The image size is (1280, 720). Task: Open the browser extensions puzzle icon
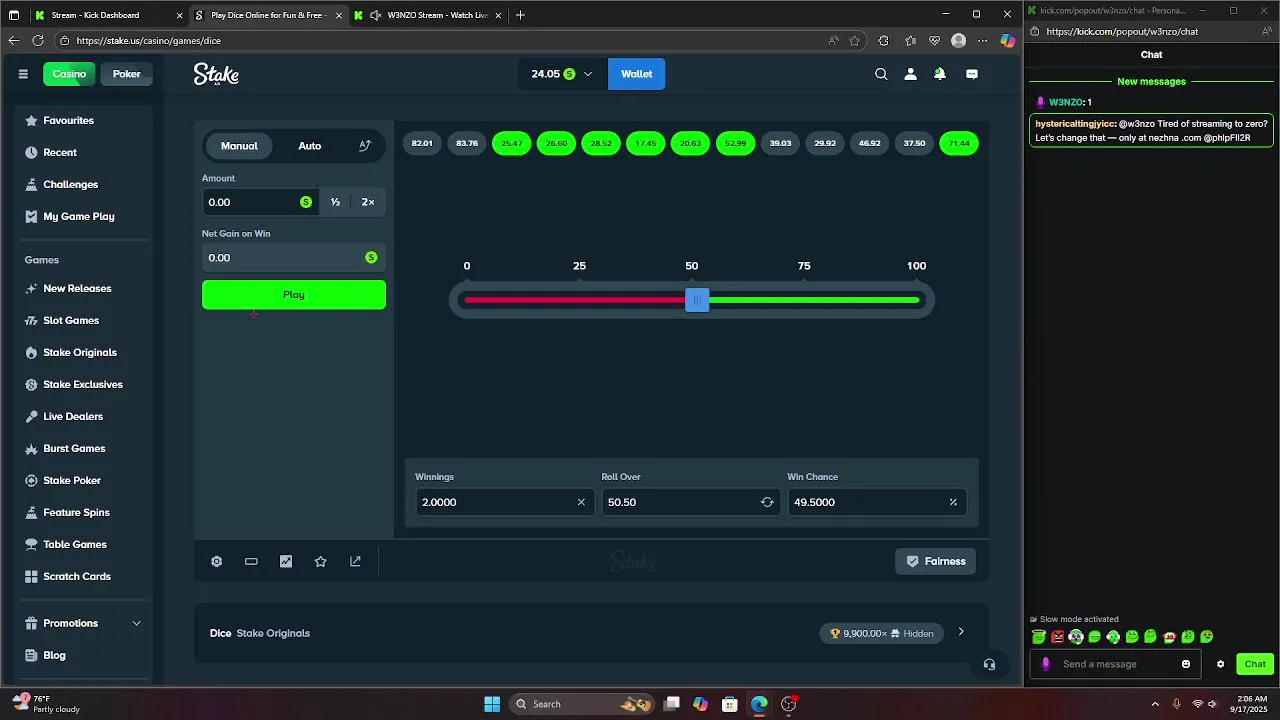point(883,41)
